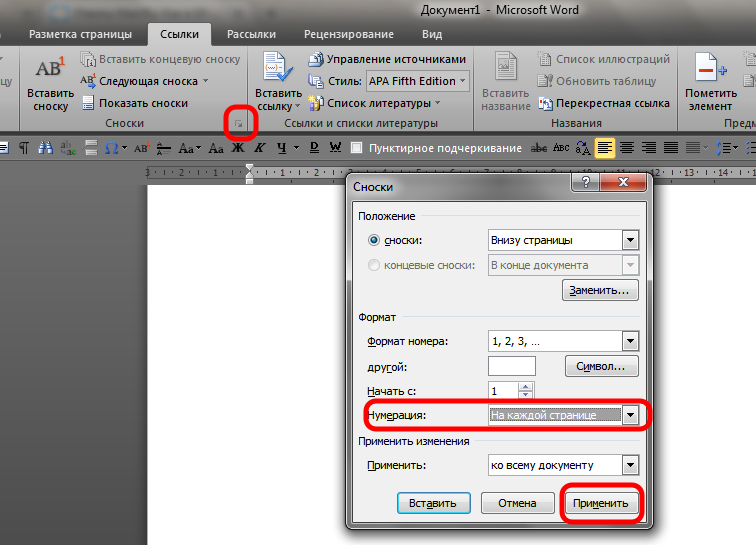Apply double underline D icon
The height and width of the screenshot is (545, 756).
point(314,148)
